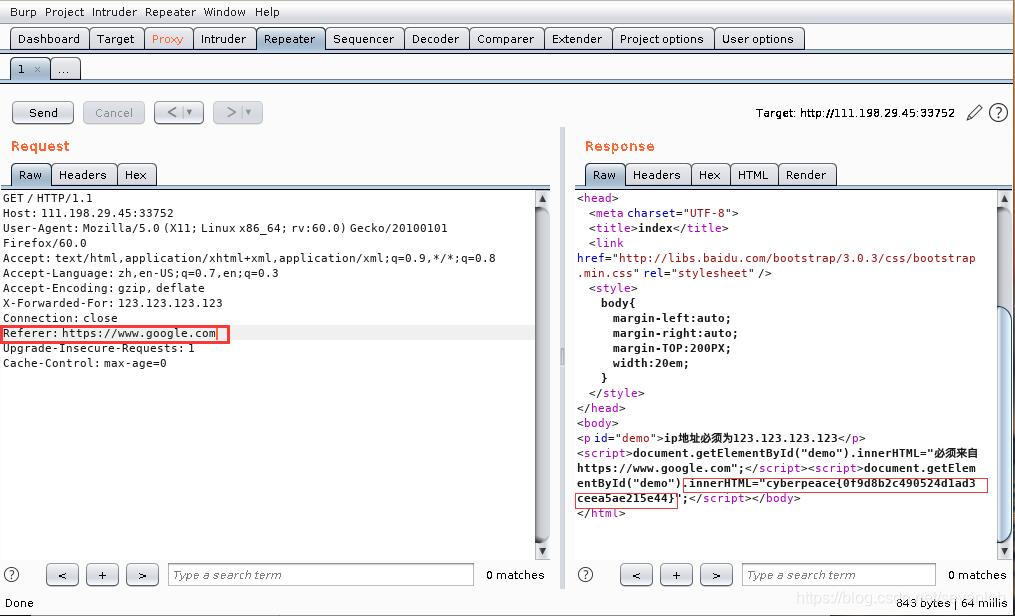Click the GET / HTTP/1.1 request line
Screen dimensions: 1015x616
(47, 198)
